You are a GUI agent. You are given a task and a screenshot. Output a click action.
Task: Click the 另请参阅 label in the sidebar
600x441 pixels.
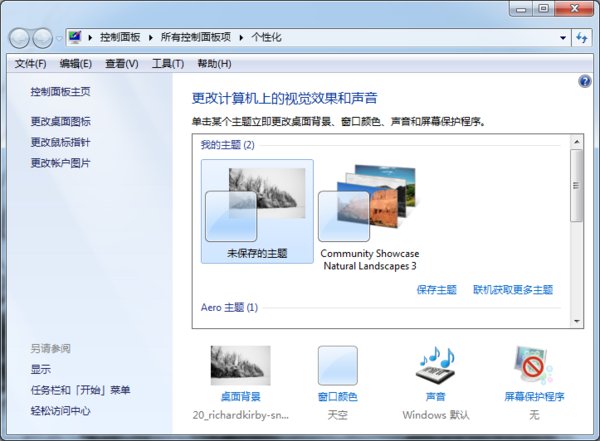click(51, 349)
